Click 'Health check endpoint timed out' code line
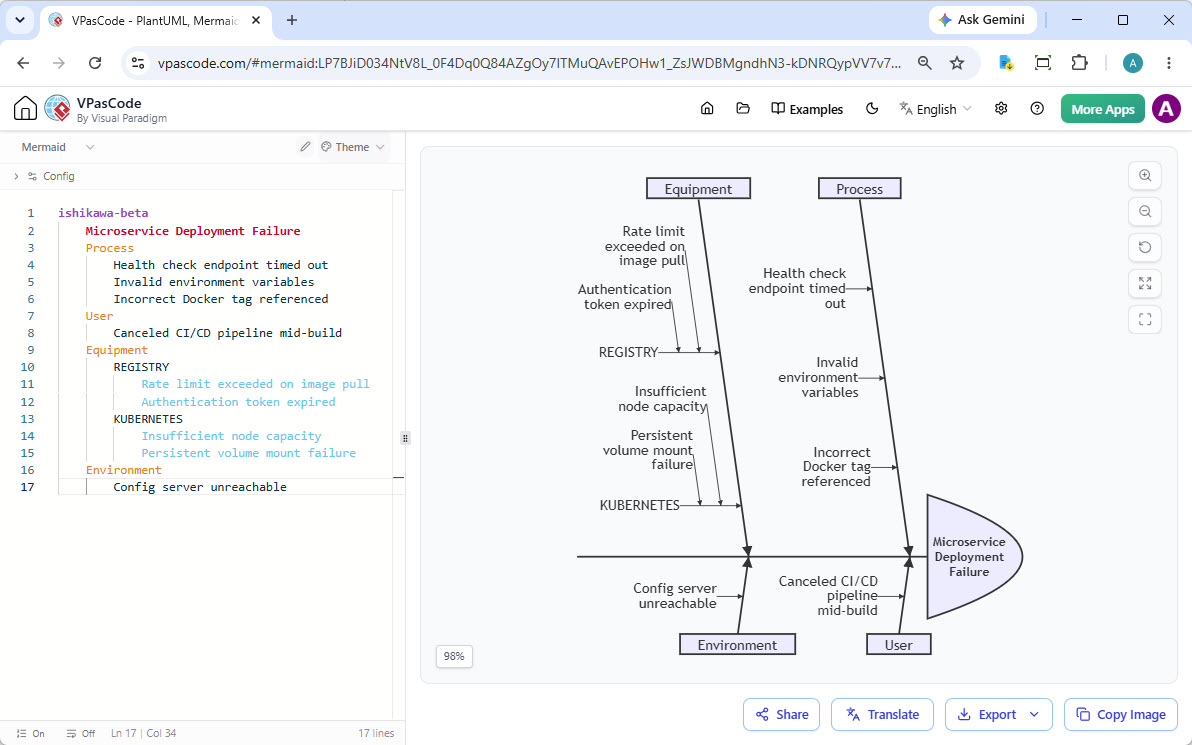Image resolution: width=1192 pixels, height=745 pixels. 220,265
